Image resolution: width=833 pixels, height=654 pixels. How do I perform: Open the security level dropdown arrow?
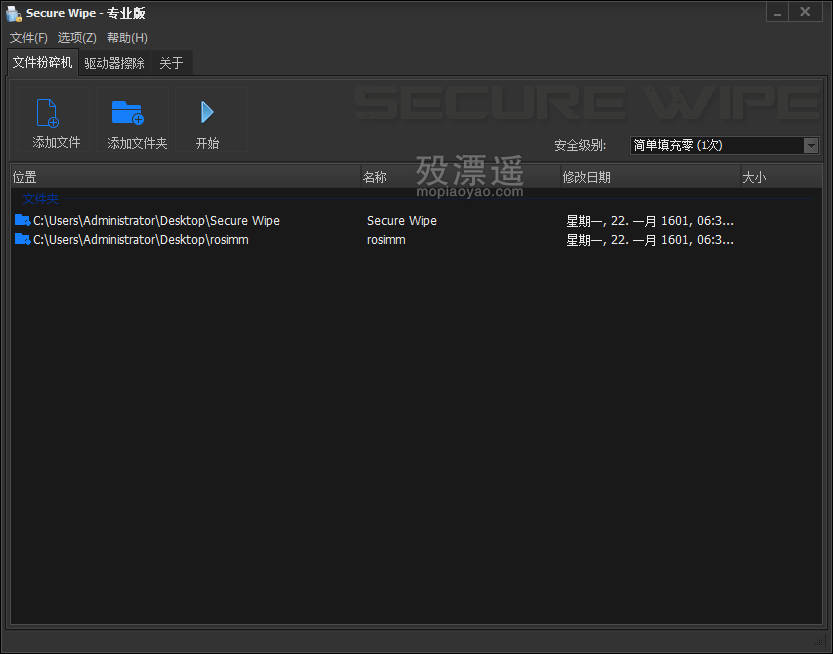click(x=811, y=145)
